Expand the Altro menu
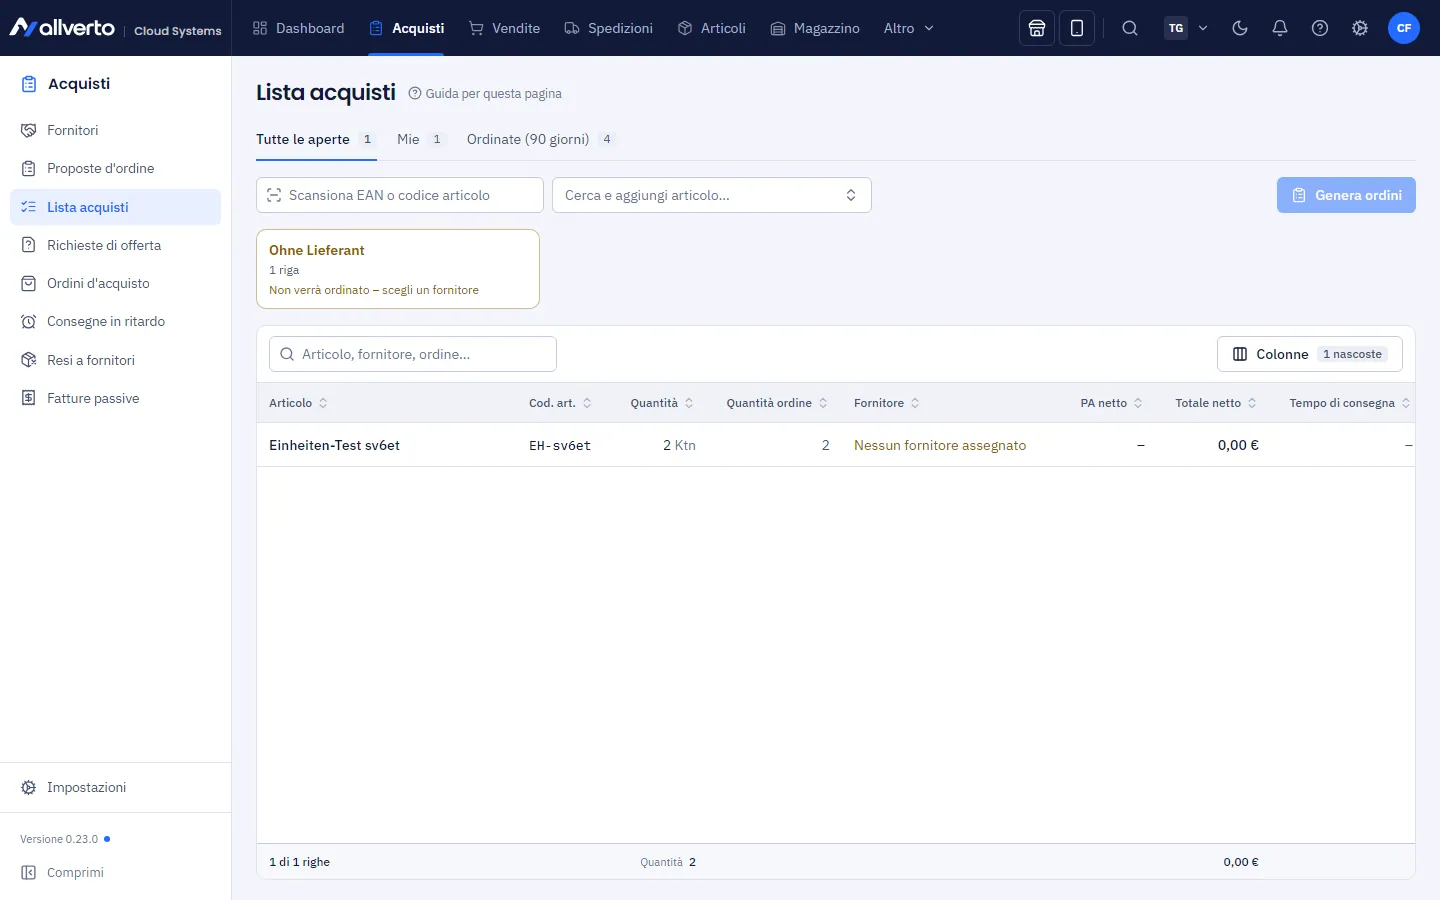Screen dimensions: 1440x900 (908, 28)
